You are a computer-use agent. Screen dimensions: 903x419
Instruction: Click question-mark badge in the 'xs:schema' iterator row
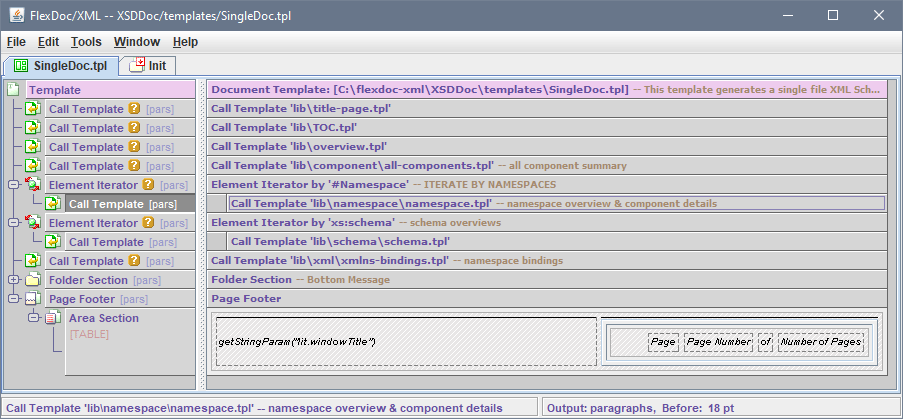149,223
